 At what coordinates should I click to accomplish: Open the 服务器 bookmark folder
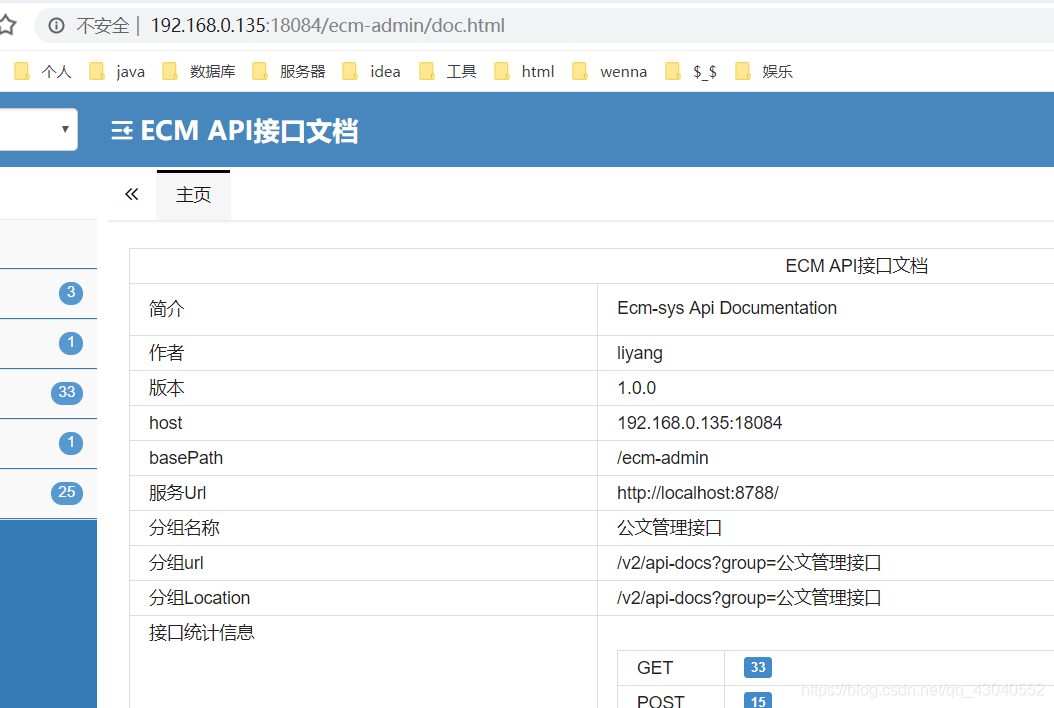click(x=289, y=71)
